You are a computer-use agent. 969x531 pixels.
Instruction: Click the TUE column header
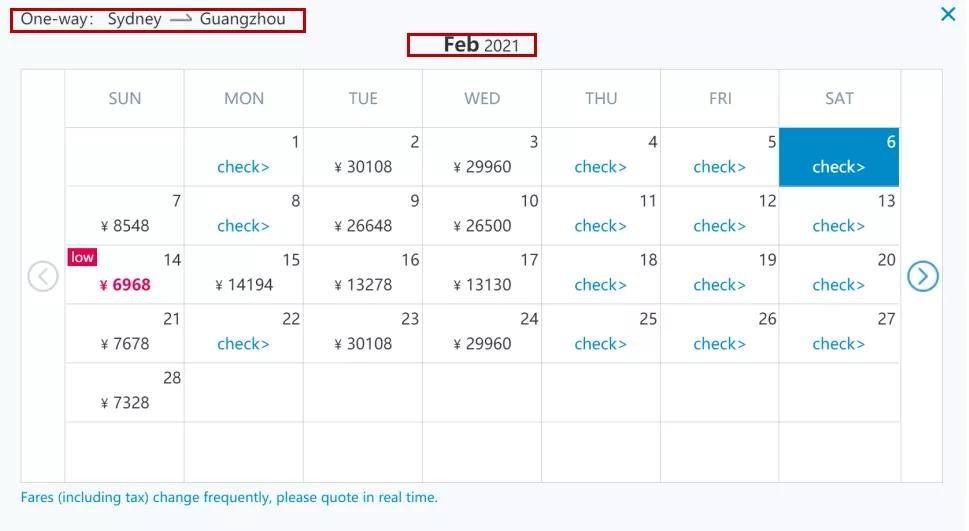[x=363, y=98]
